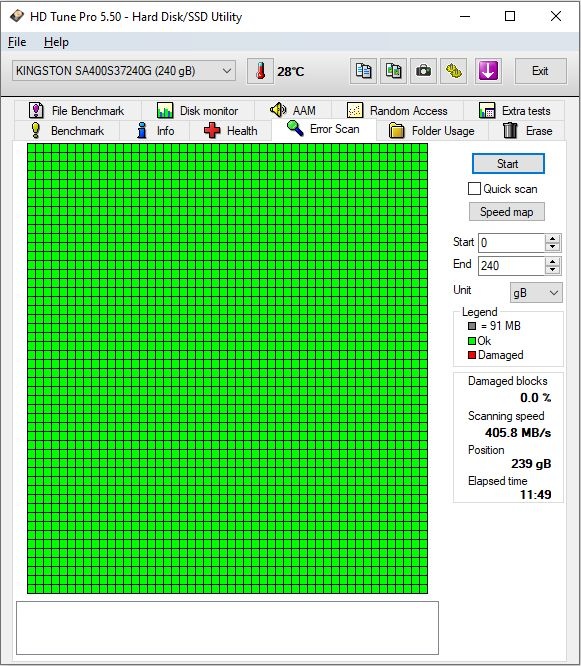Click the camera save screenshot icon

point(423,71)
